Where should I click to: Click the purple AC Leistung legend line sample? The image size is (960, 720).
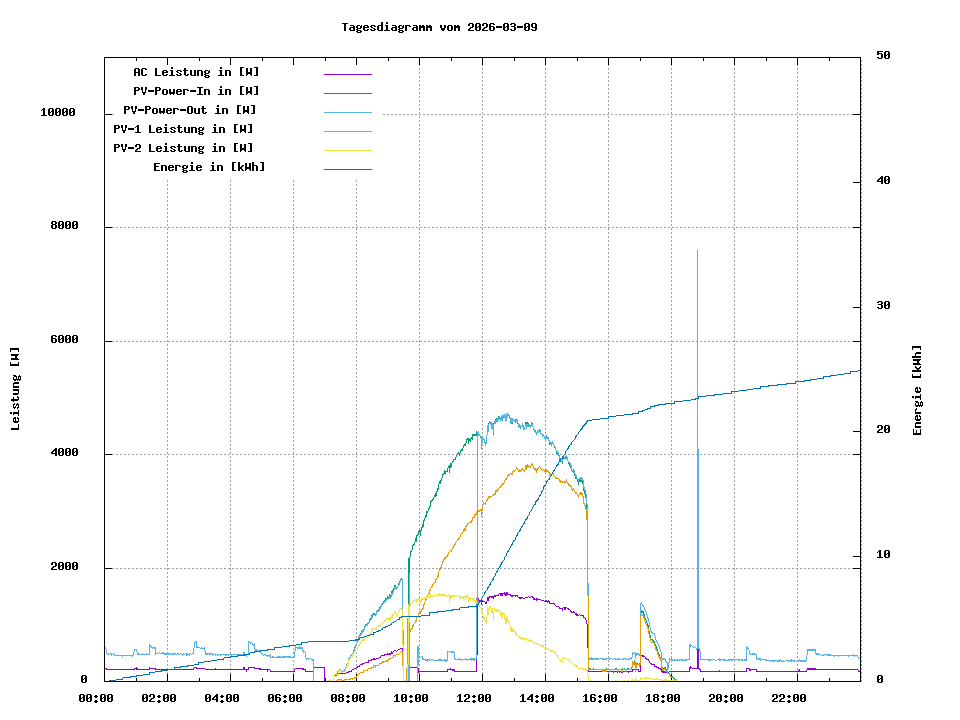pos(347,73)
